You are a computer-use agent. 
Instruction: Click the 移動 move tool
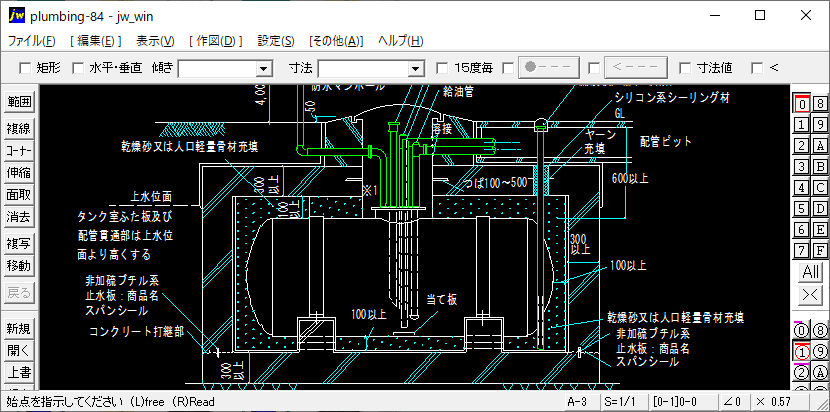19,266
